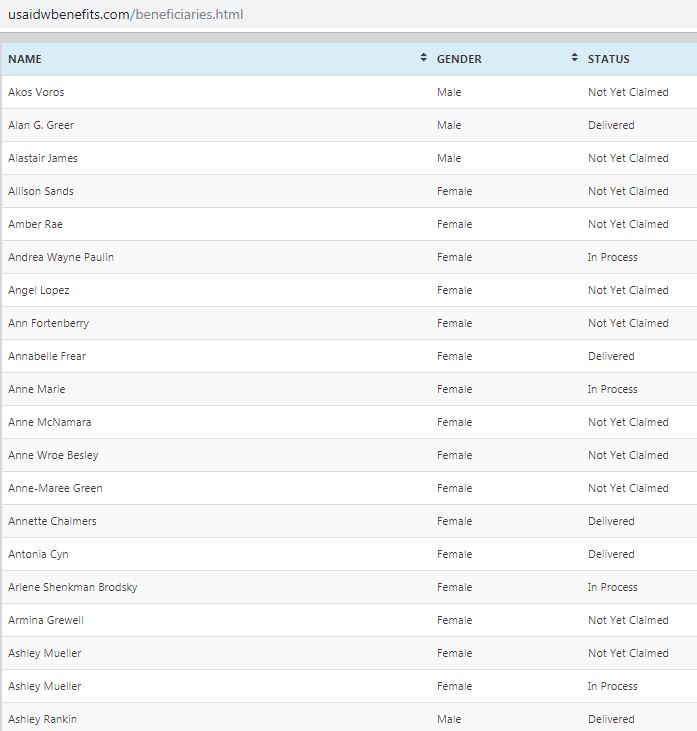Image resolution: width=697 pixels, height=731 pixels.
Task: Click Not Yet Claimed status for Akos Voros
Action: [x=628, y=92]
